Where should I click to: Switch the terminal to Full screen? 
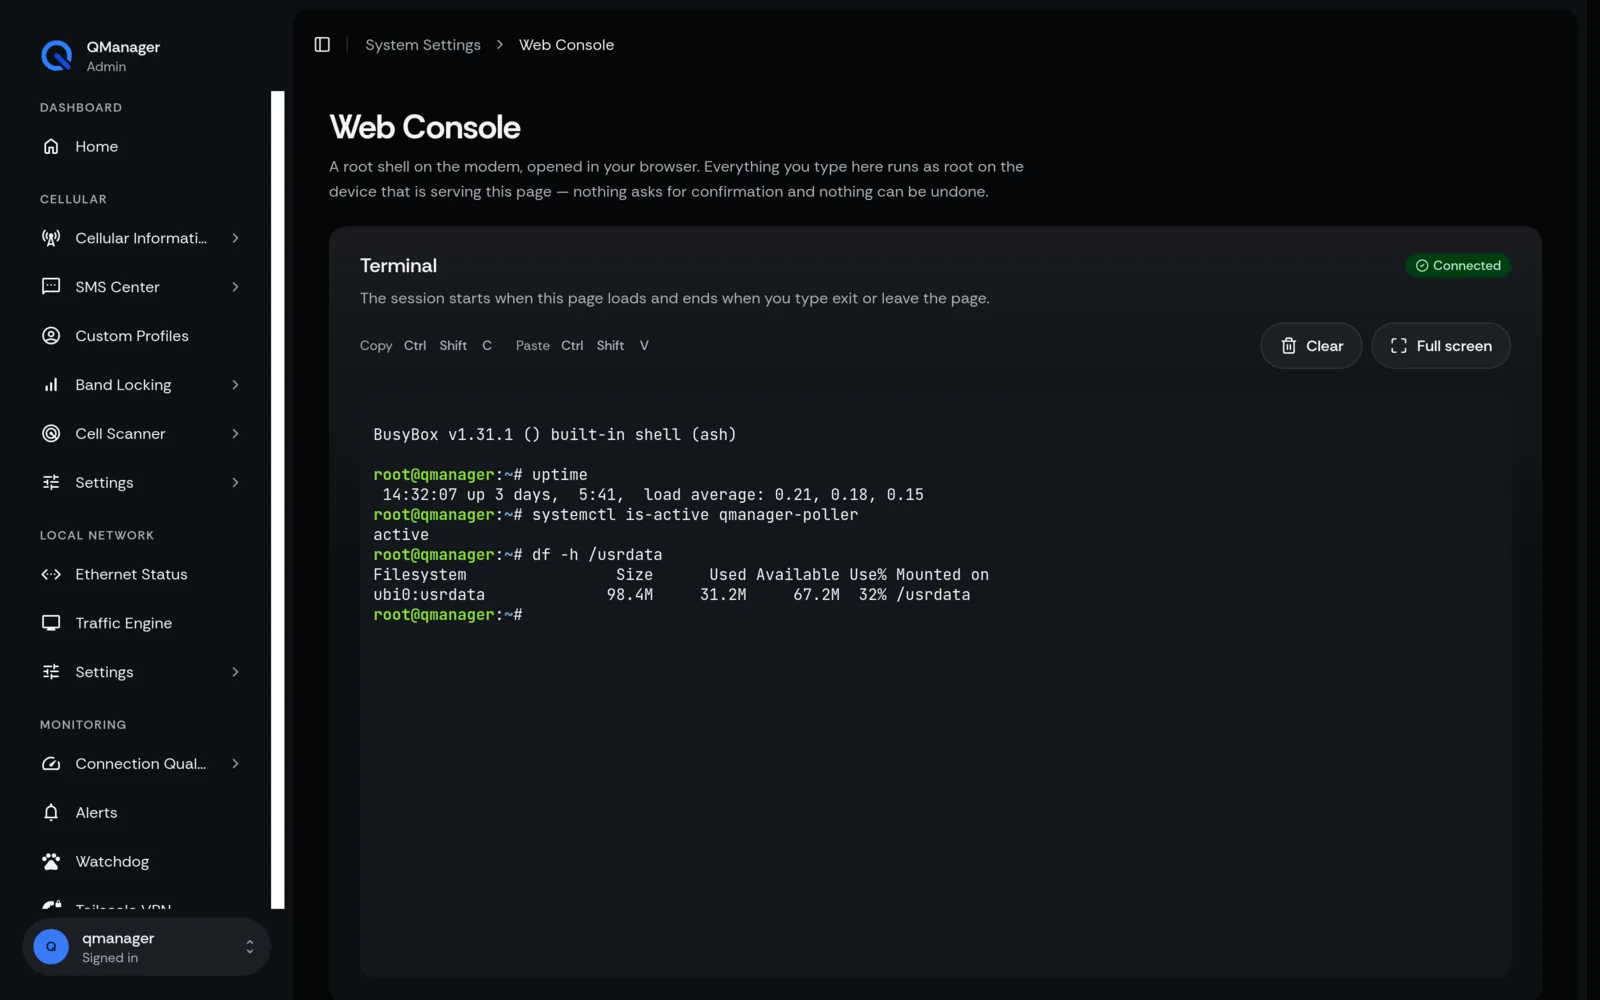click(x=1441, y=346)
